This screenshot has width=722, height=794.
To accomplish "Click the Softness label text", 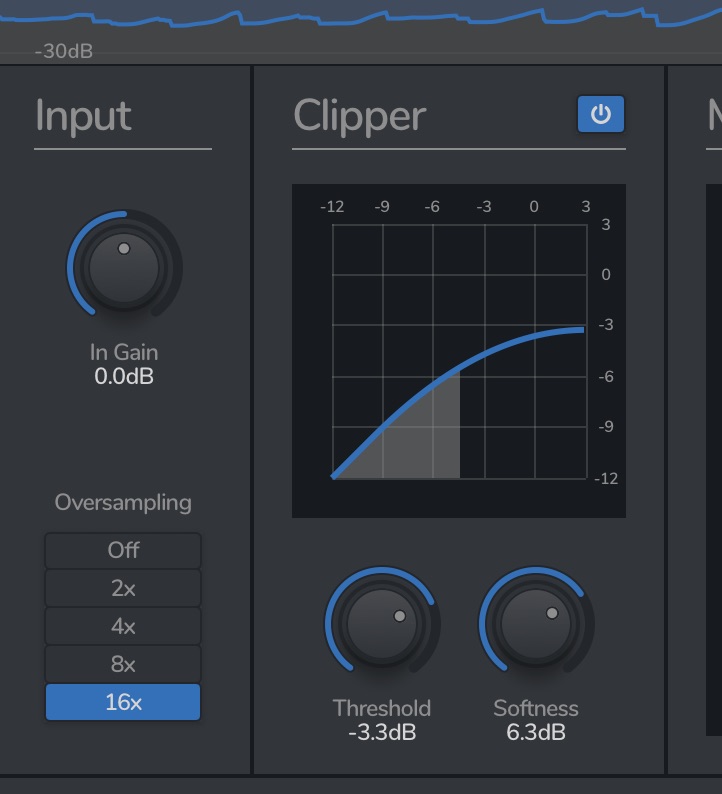I will pyautogui.click(x=536, y=708).
